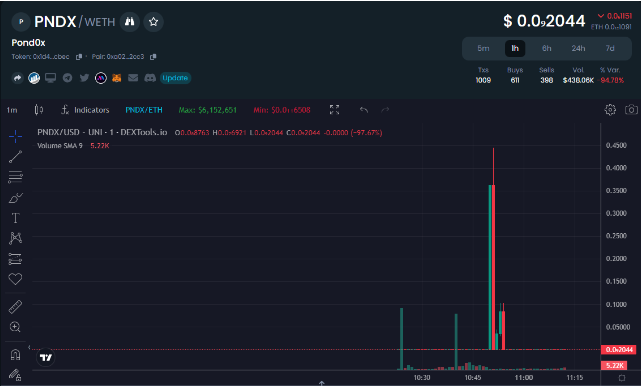Image resolution: width=641 pixels, height=386 pixels.
Task: Copy the pair address
Action: [x=153, y=57]
